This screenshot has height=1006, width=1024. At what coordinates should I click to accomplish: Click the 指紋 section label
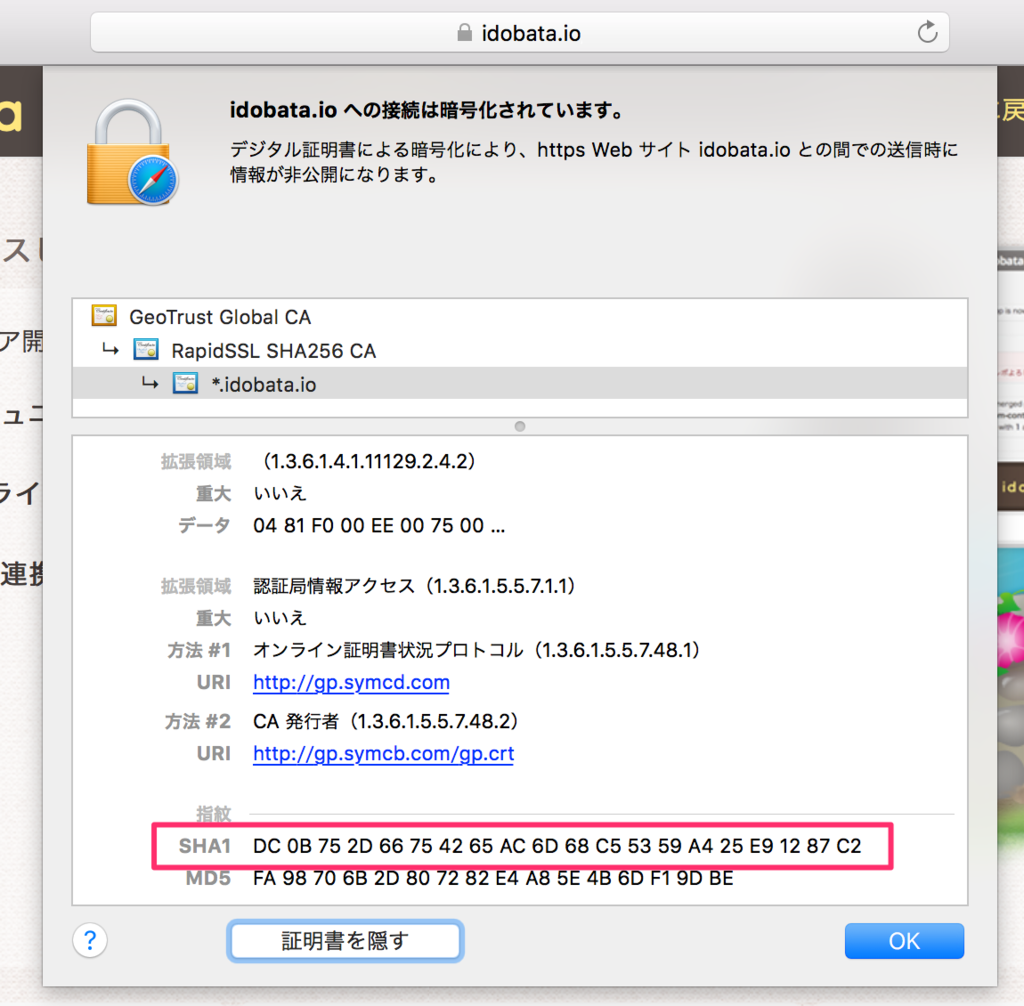coord(214,814)
